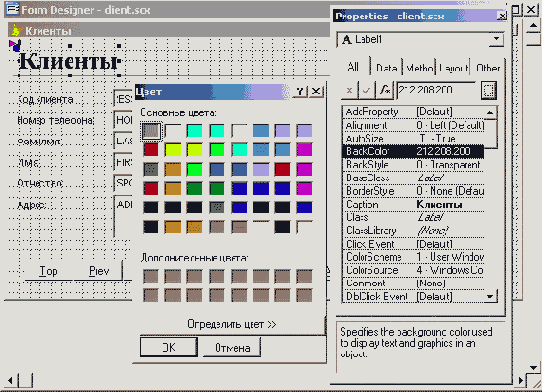Open the Label1 object dropdown in Properties

(496, 39)
